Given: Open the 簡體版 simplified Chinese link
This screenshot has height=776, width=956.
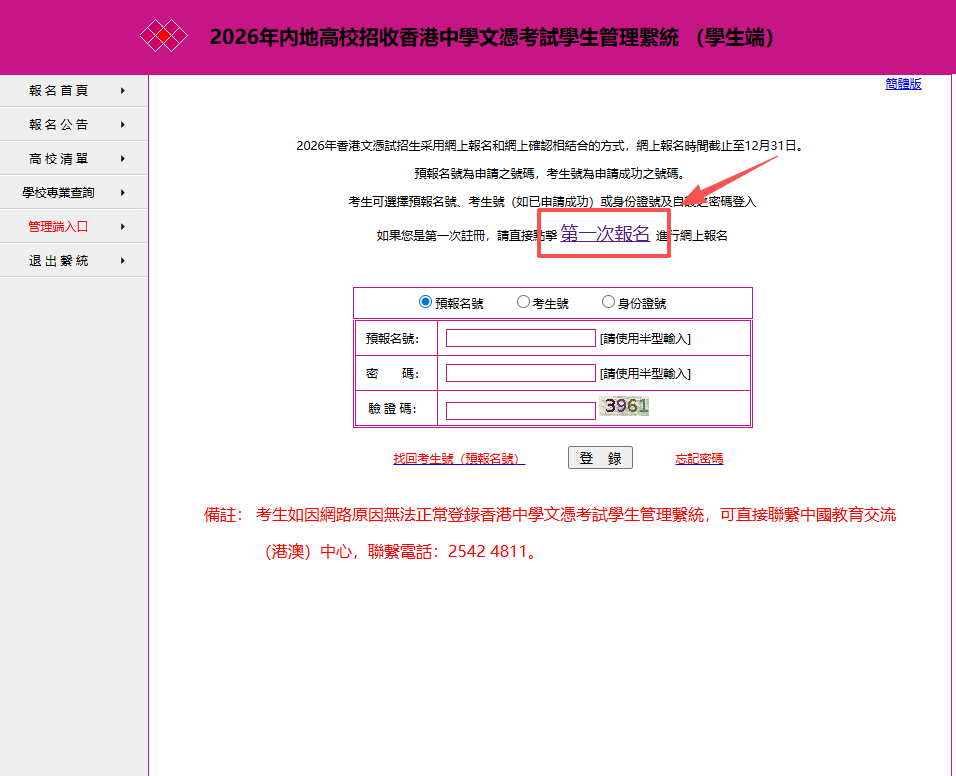Looking at the screenshot, I should [903, 84].
